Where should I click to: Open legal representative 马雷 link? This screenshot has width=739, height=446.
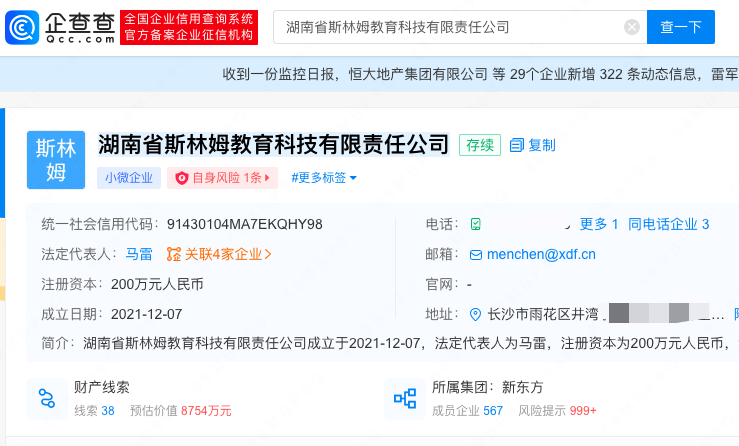pyautogui.click(x=139, y=254)
